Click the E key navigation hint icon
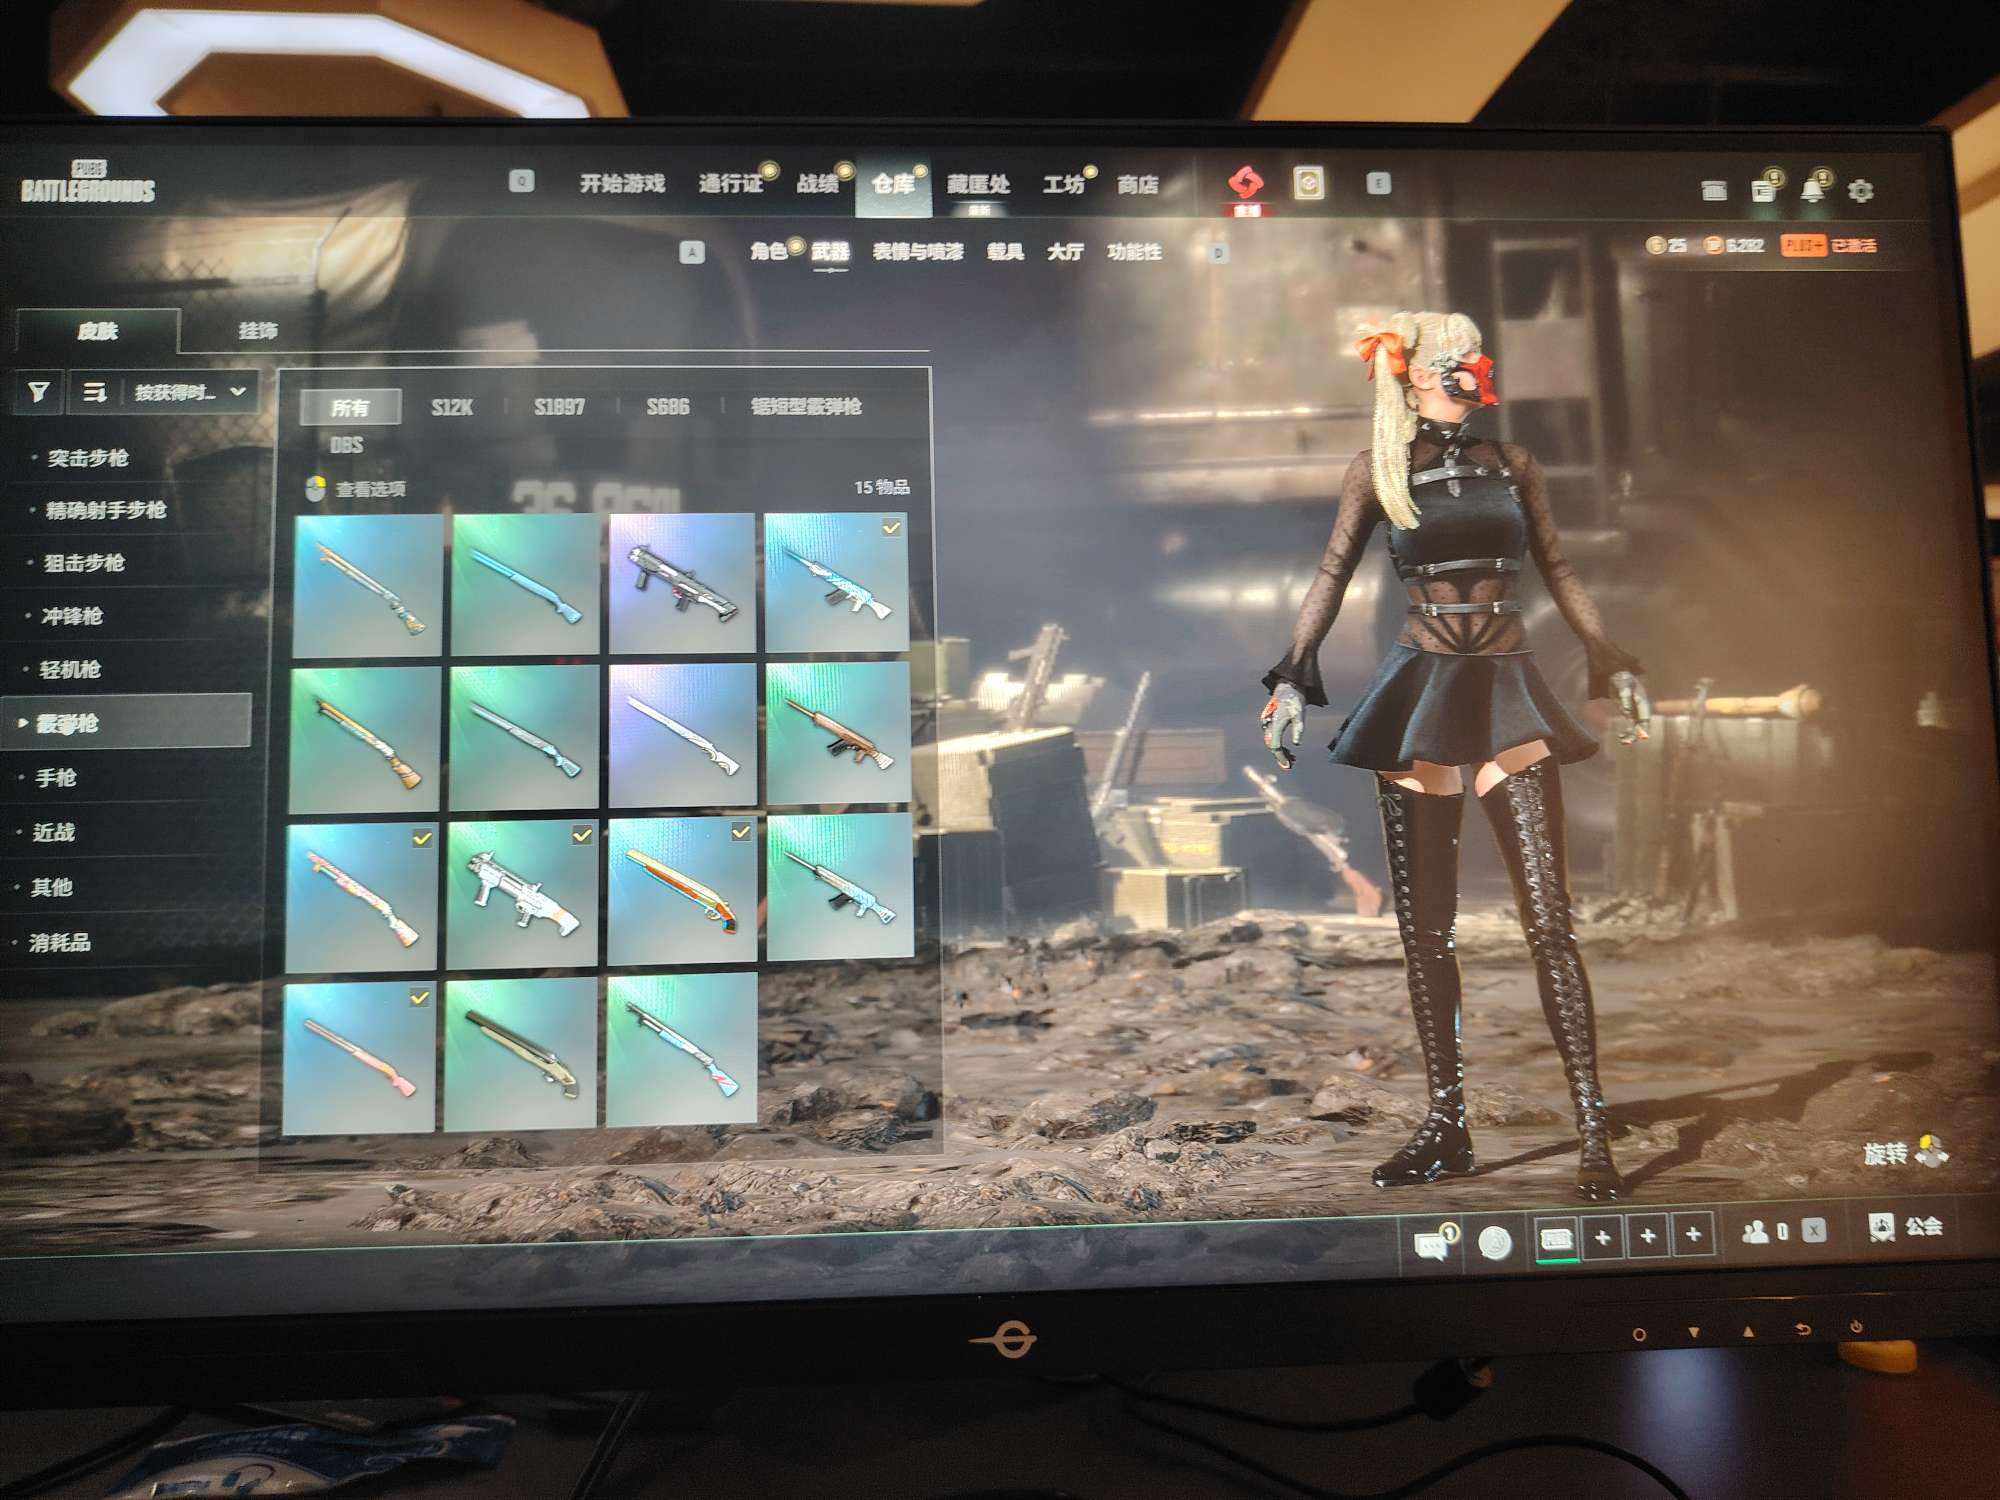Image resolution: width=2000 pixels, height=1500 pixels. click(1378, 184)
